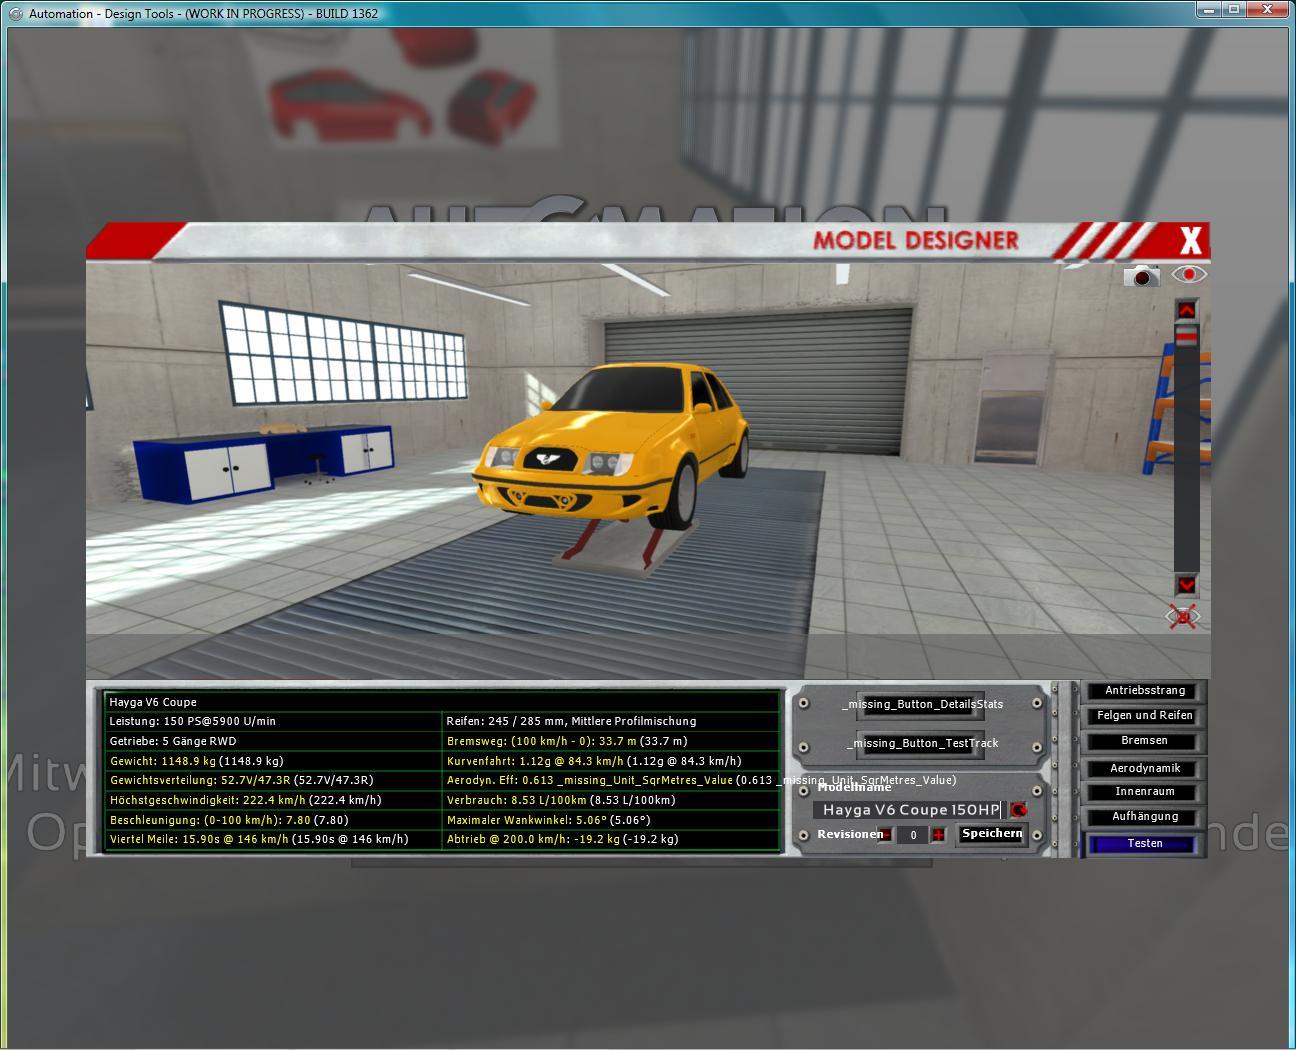The width and height of the screenshot is (1296, 1050).
Task: Switch to Felgen und Reifen
Action: point(1145,716)
